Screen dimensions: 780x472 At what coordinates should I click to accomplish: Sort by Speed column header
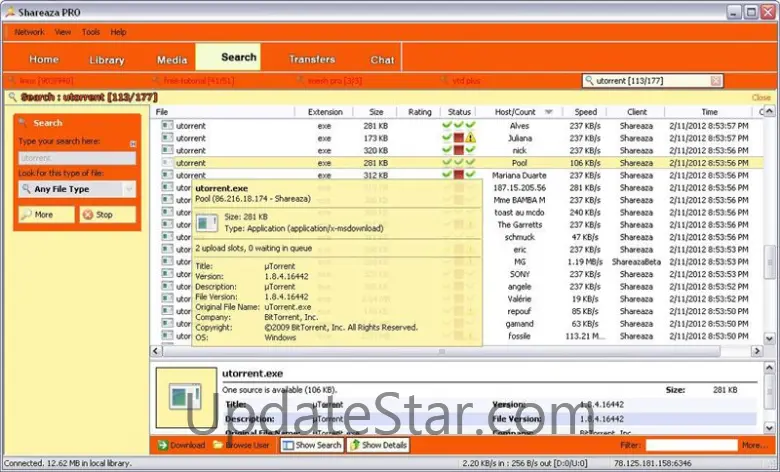coord(585,112)
